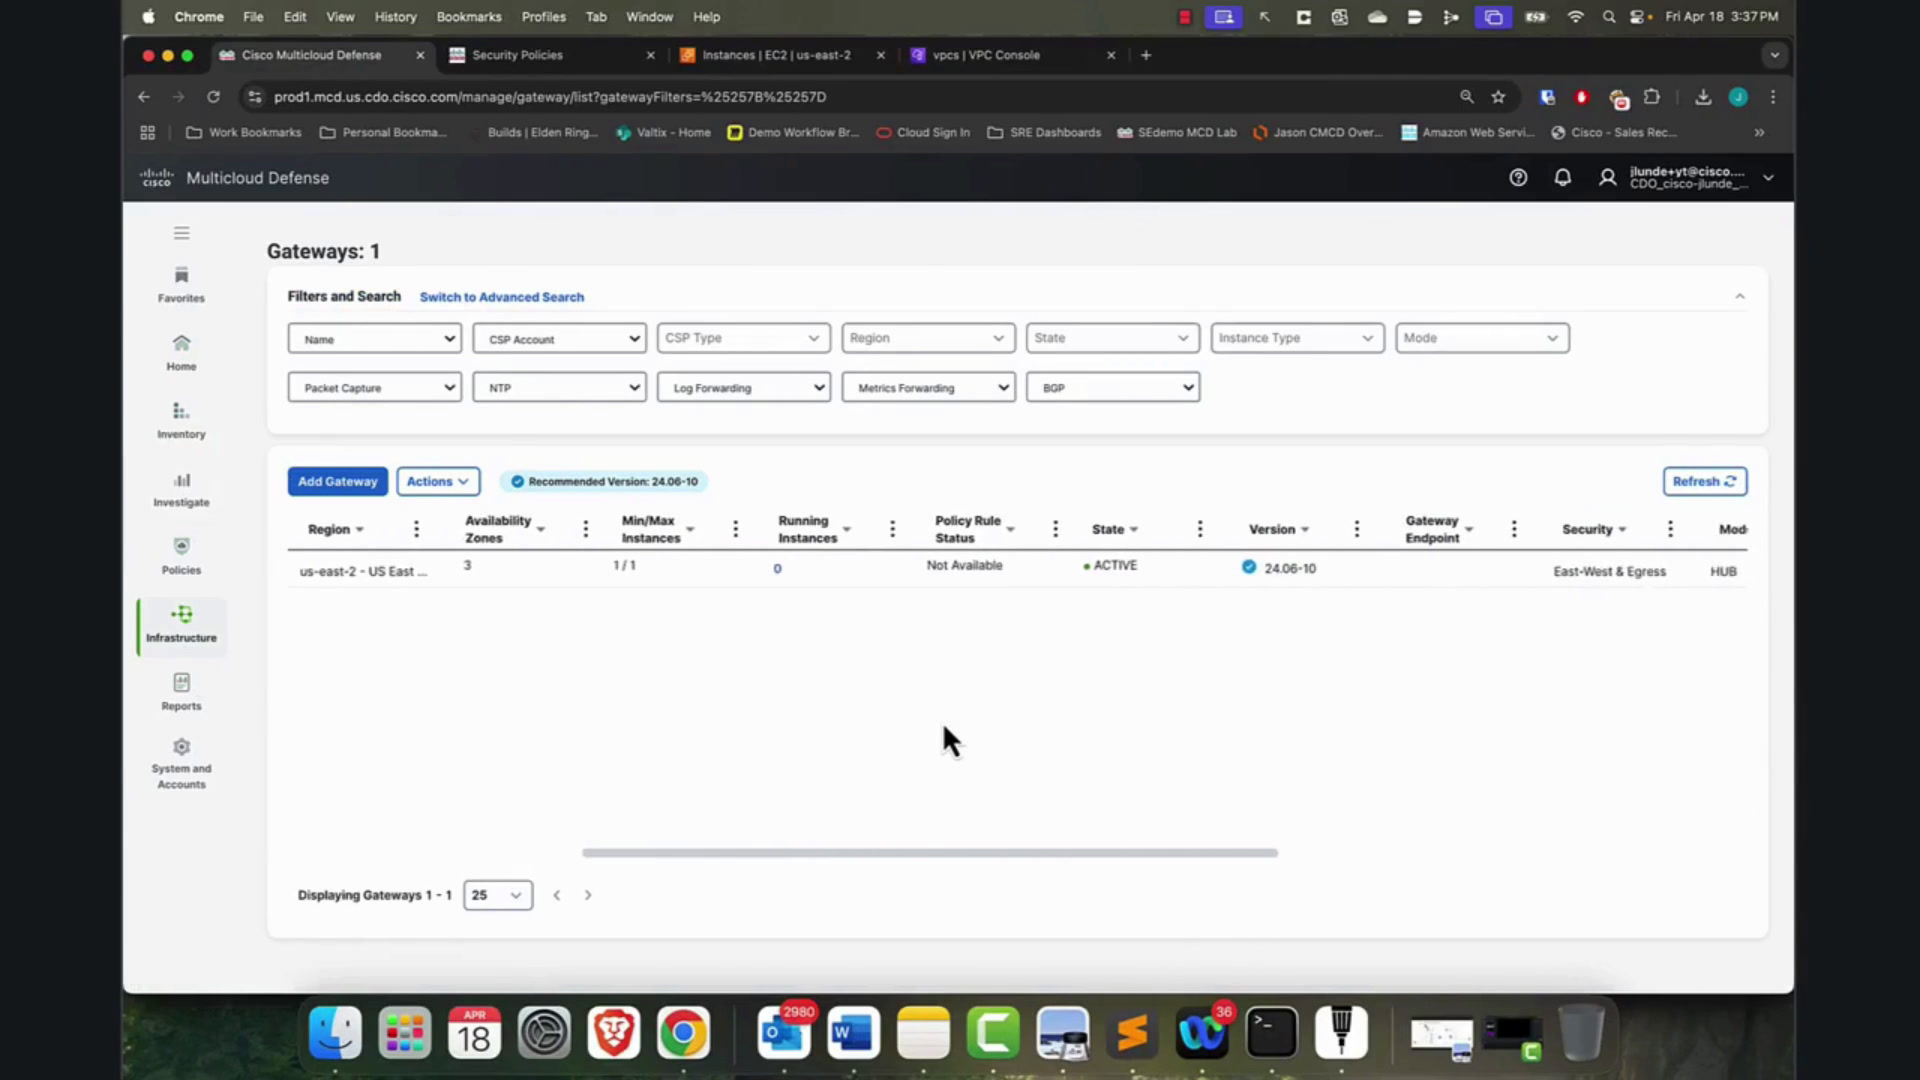The image size is (1920, 1080).
Task: Expand the Actions dropdown button
Action: point(438,481)
